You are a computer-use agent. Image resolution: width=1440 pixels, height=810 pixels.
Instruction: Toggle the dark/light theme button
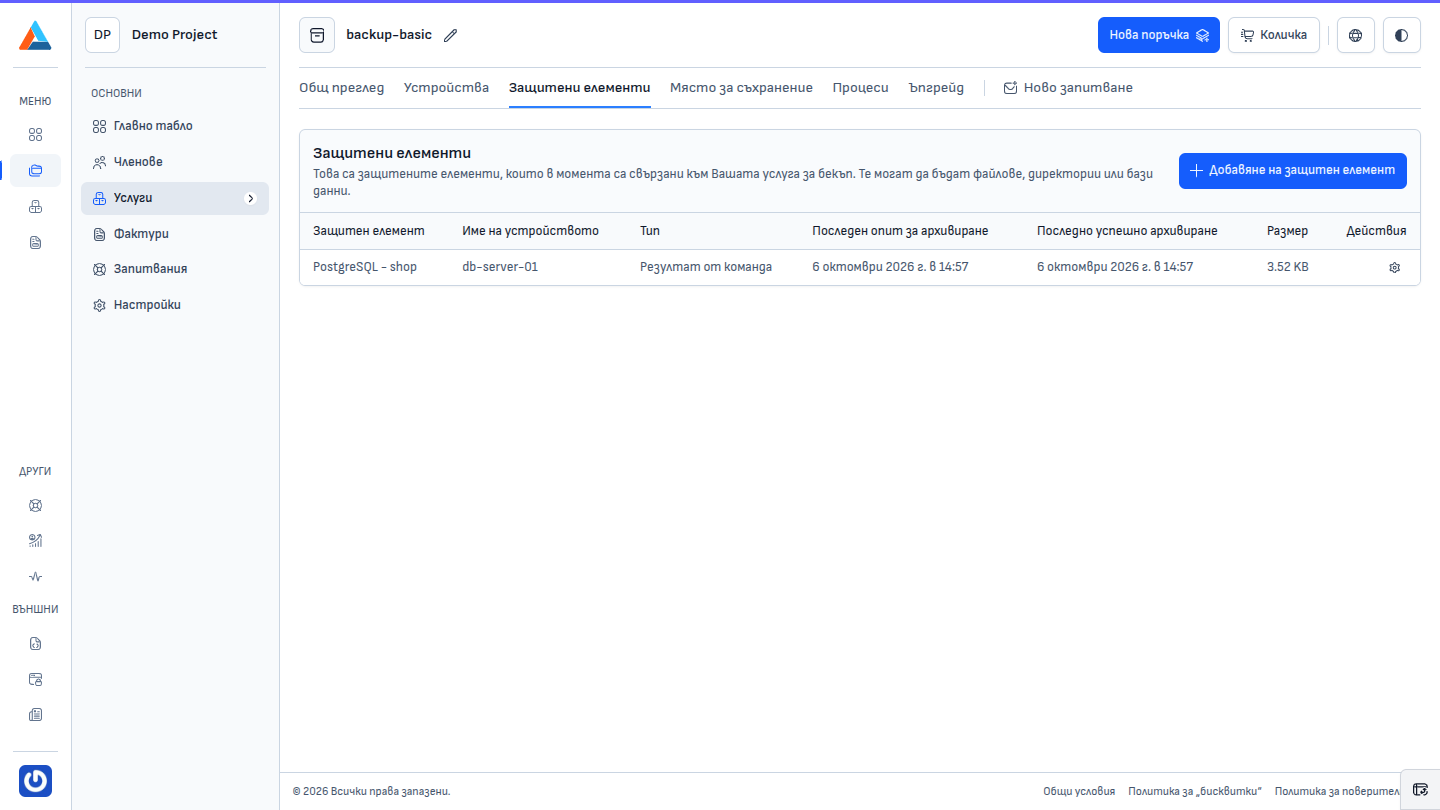1402,35
